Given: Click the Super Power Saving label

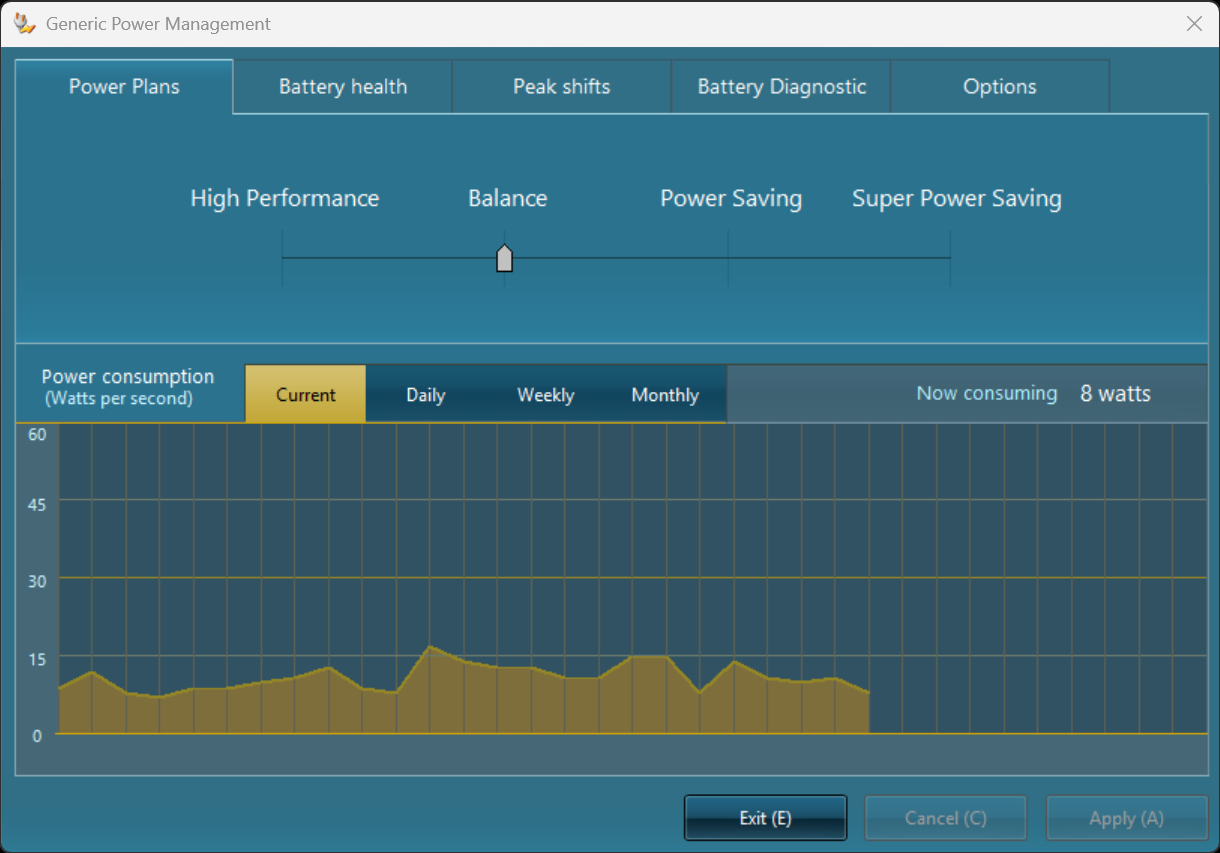Looking at the screenshot, I should point(957,198).
